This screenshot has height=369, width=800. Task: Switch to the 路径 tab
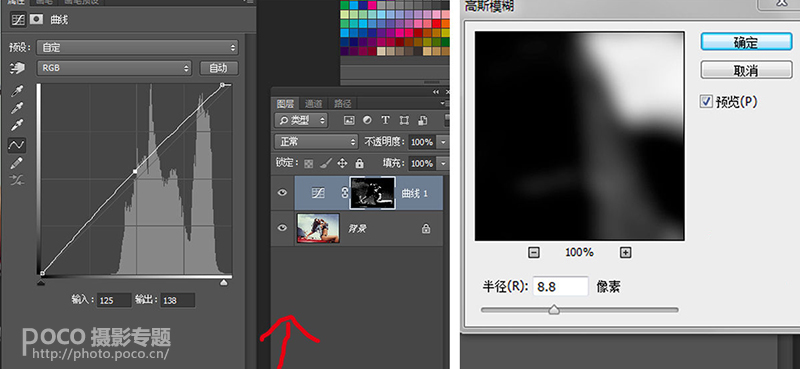pyautogui.click(x=342, y=104)
